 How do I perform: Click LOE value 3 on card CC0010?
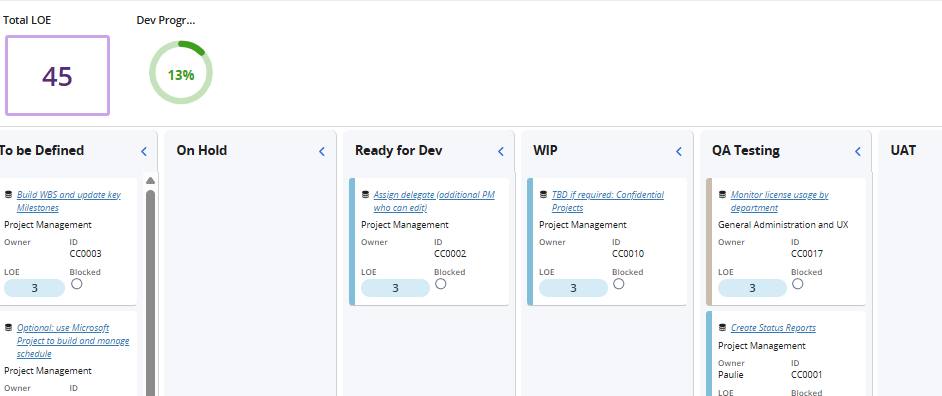click(573, 288)
